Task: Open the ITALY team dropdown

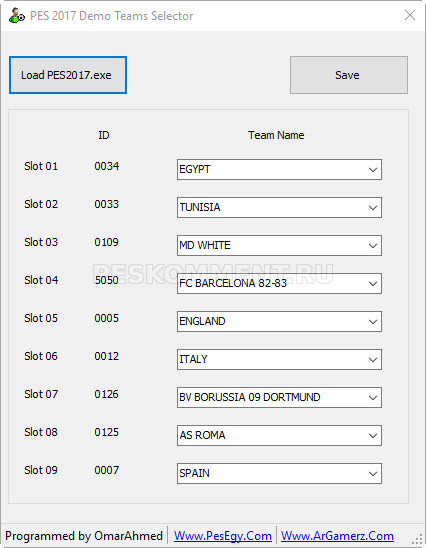Action: [x=279, y=360]
